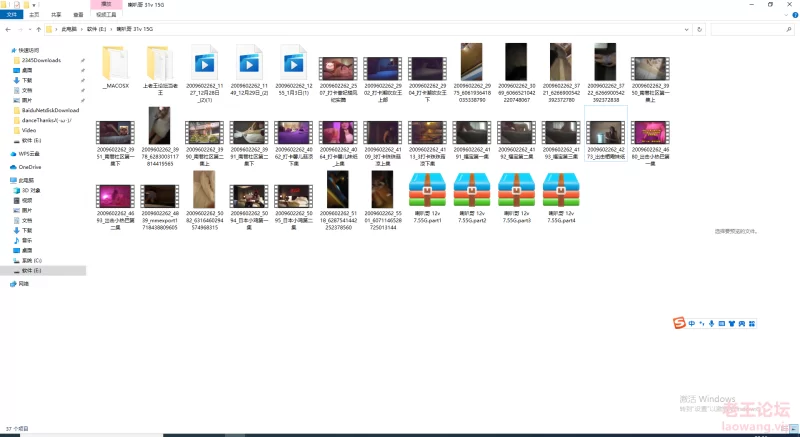Viewport: 800px width, 437px height.
Task: Select video thumbnail 2009602262_4191
Action: (x=472, y=140)
